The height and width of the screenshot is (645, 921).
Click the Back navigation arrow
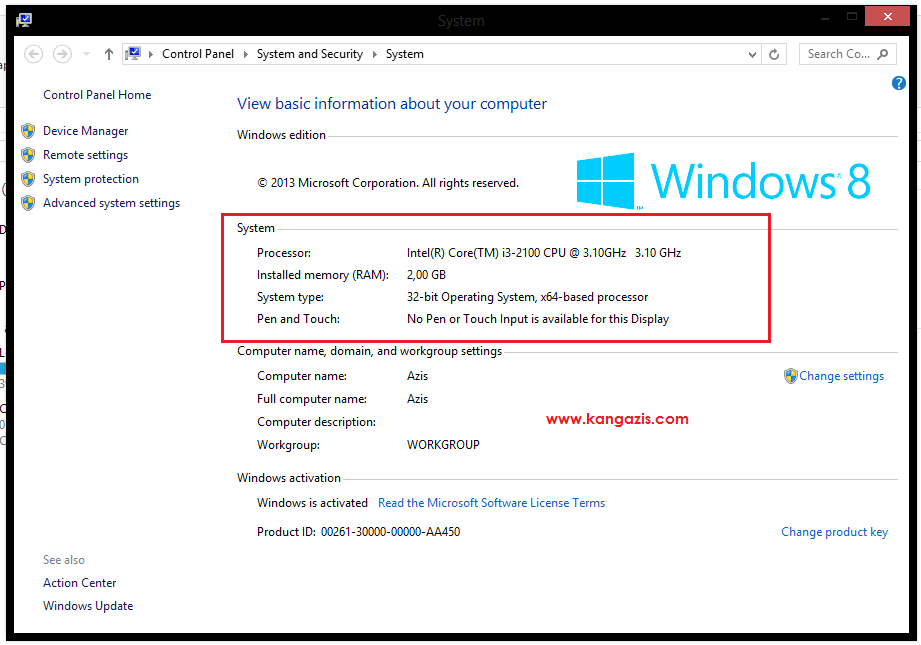(33, 54)
